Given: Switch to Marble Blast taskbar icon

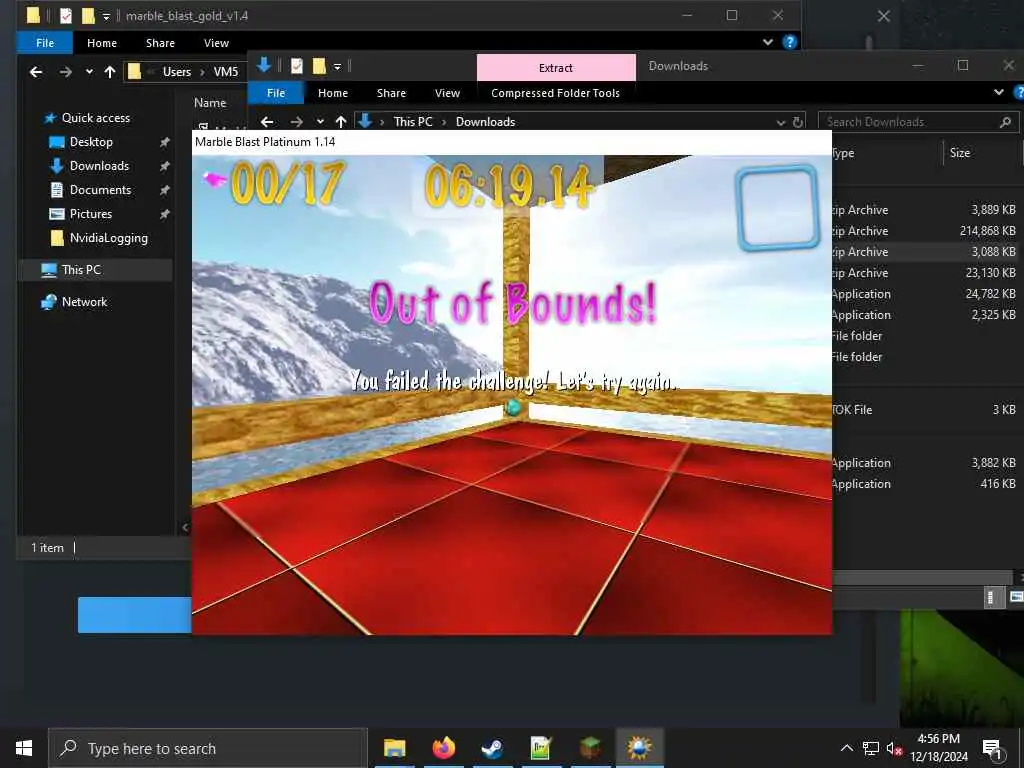Looking at the screenshot, I should [x=639, y=748].
